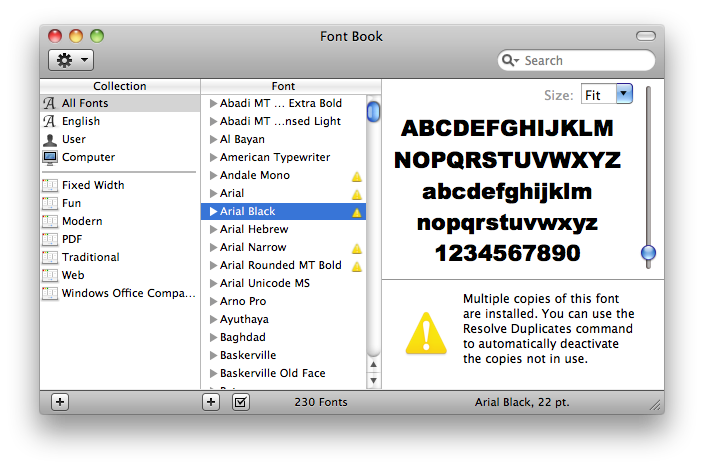
Task: Expand the Baskerville font family
Action: click(213, 355)
